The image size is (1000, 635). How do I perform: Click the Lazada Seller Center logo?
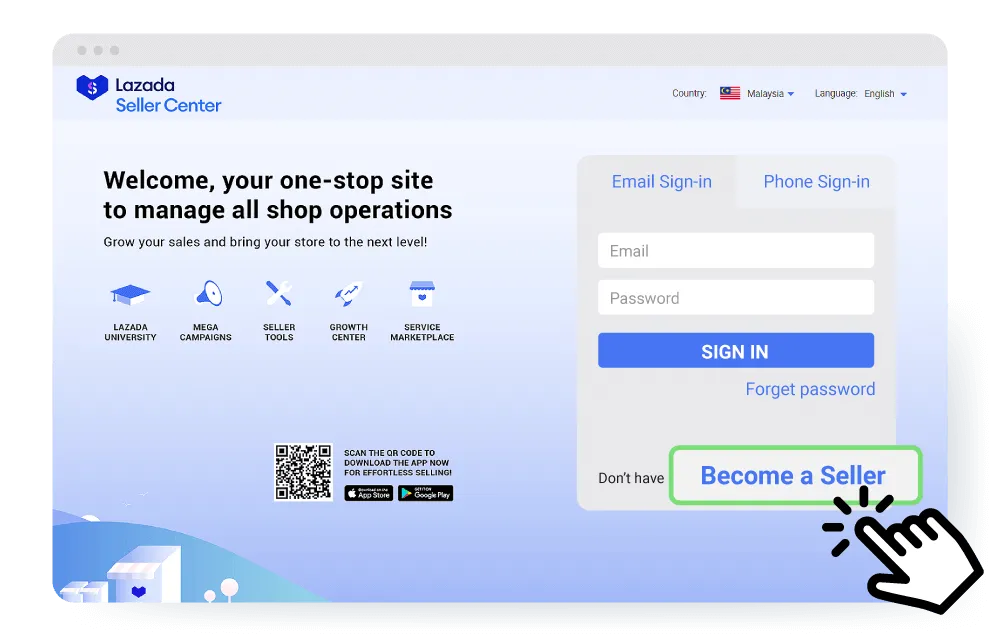click(149, 94)
